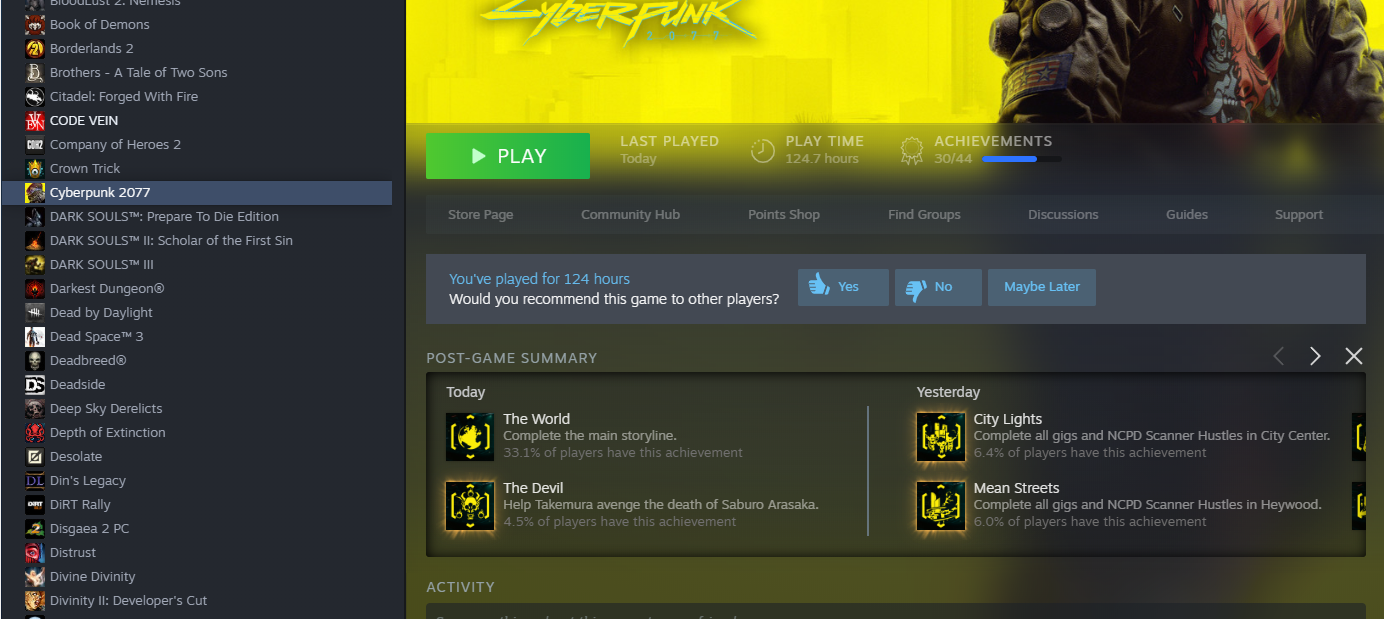This screenshot has width=1384, height=619.
Task: Click the Company of Heroes 2 icon
Action: point(35,144)
